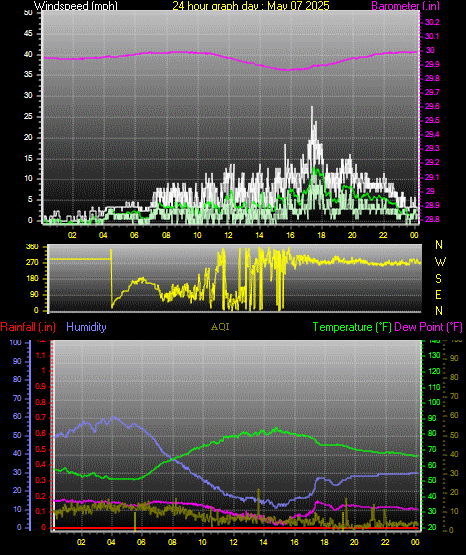Click the red "0.5" rainfall axis value
This screenshot has height=555, width=466.
point(41,449)
